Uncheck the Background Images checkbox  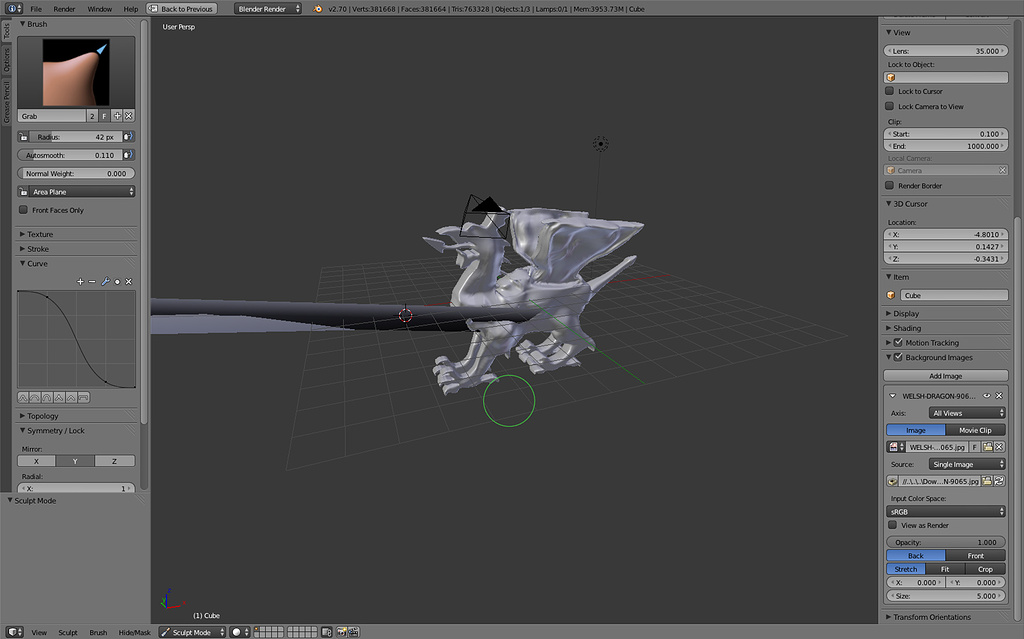[x=898, y=357]
